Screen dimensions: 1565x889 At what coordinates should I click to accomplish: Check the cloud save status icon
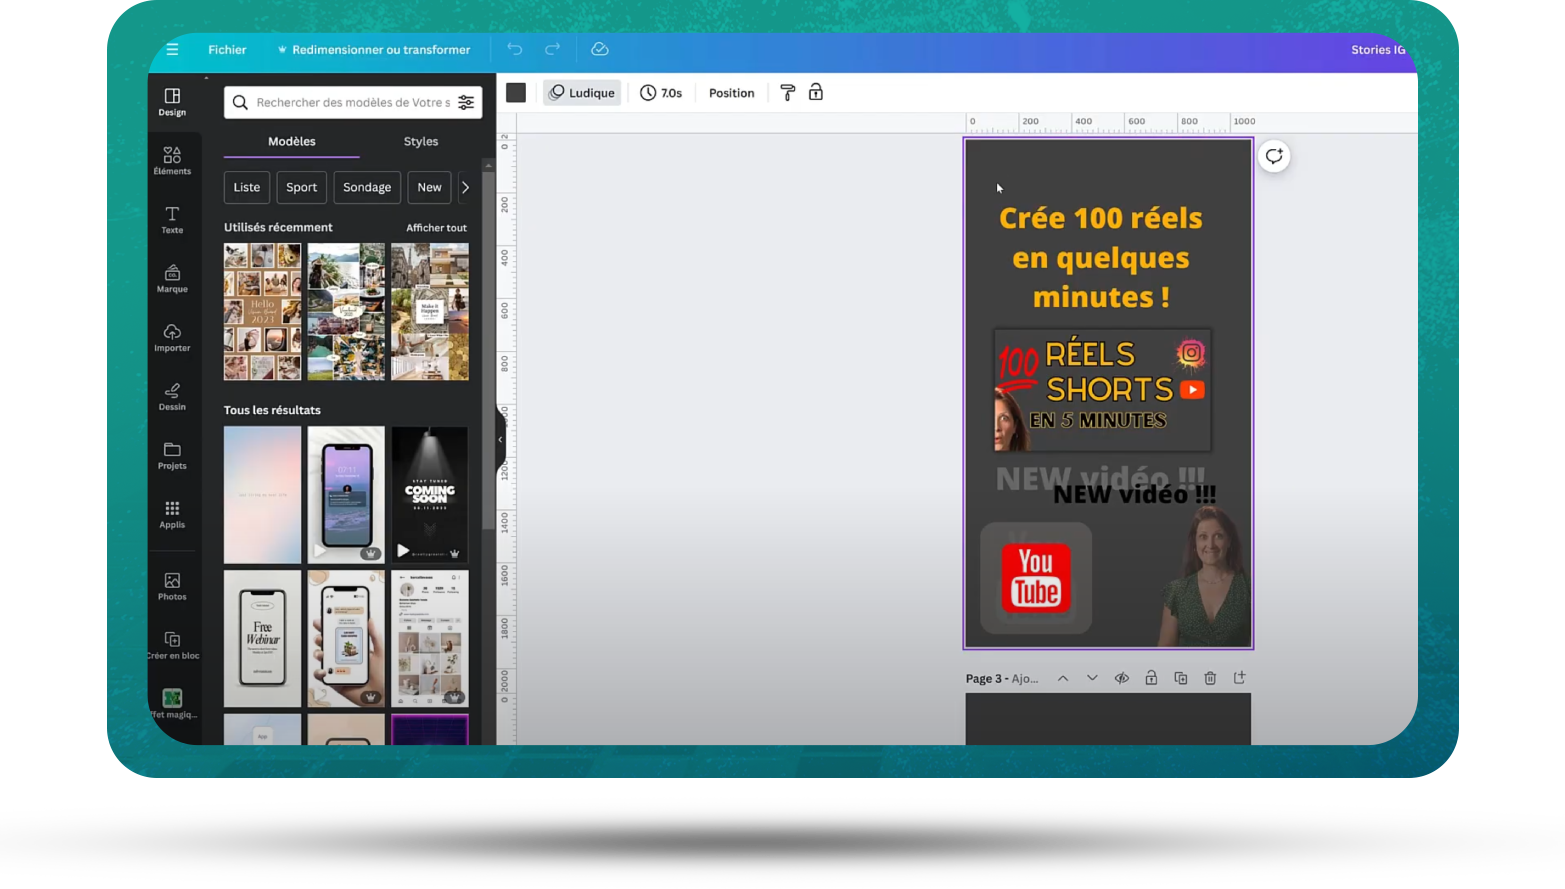coord(600,49)
